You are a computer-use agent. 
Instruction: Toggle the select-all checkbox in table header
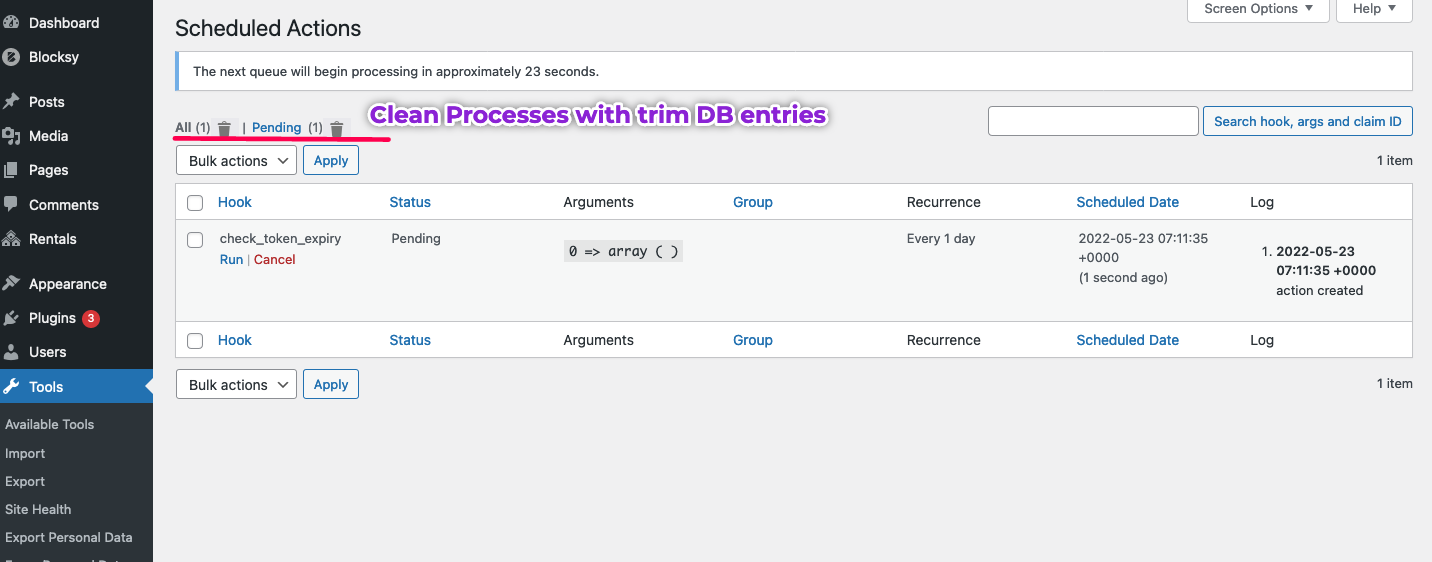[x=195, y=203]
